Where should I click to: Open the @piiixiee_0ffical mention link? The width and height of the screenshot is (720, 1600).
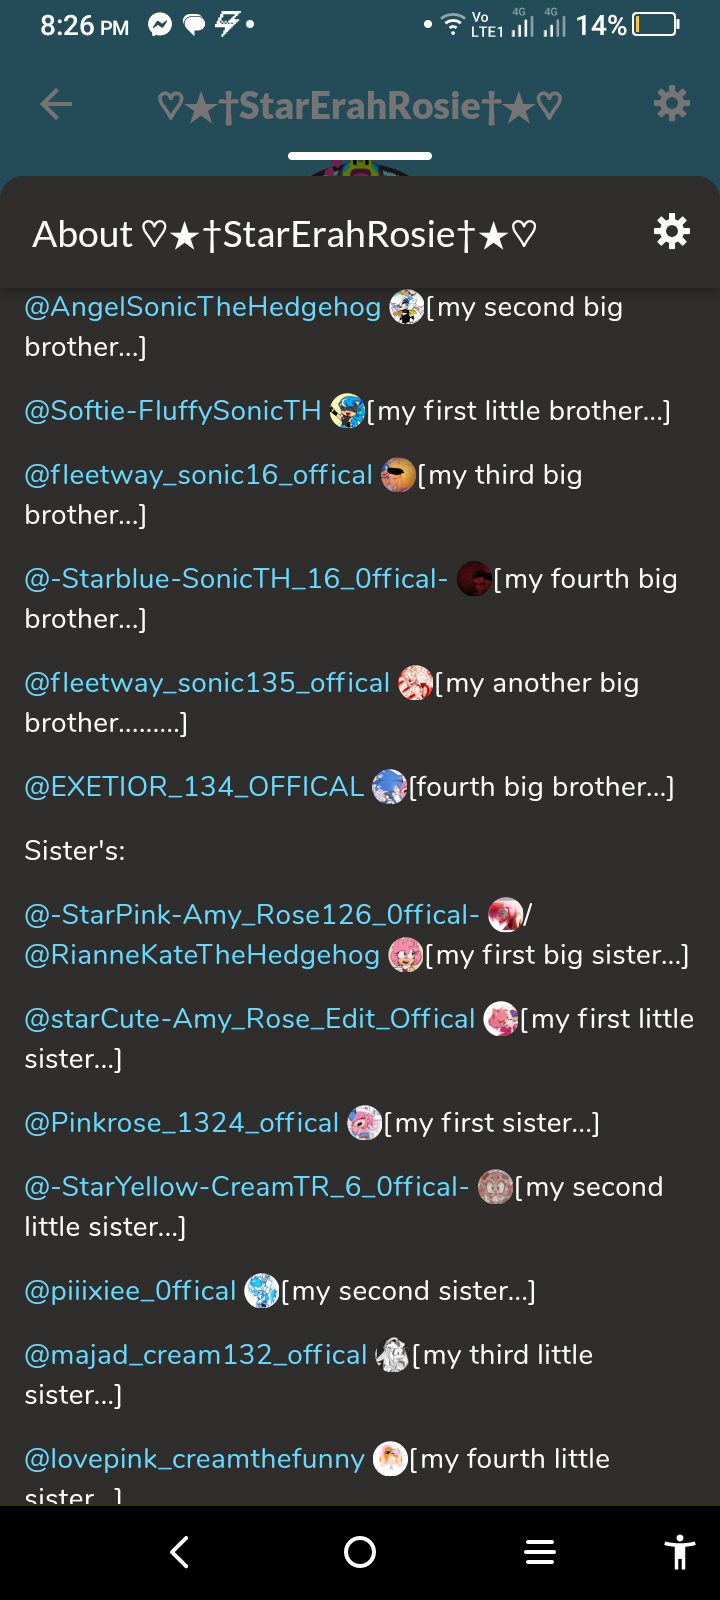[x=130, y=1291]
